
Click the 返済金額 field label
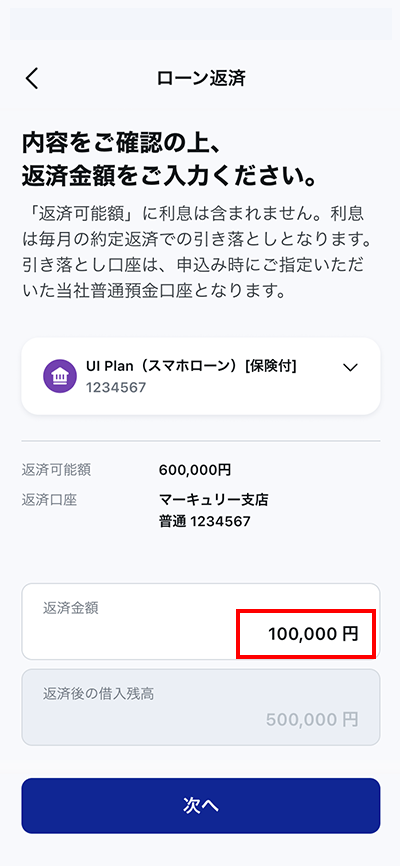pos(71,608)
